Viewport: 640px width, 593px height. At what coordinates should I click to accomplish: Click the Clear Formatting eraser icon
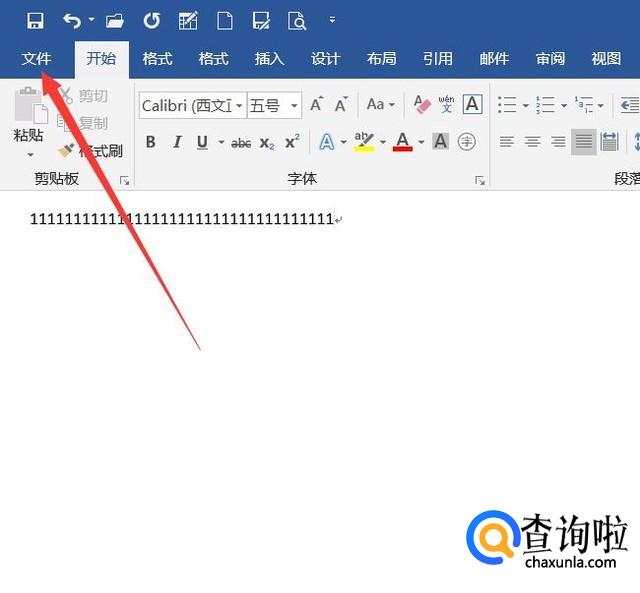[x=422, y=104]
